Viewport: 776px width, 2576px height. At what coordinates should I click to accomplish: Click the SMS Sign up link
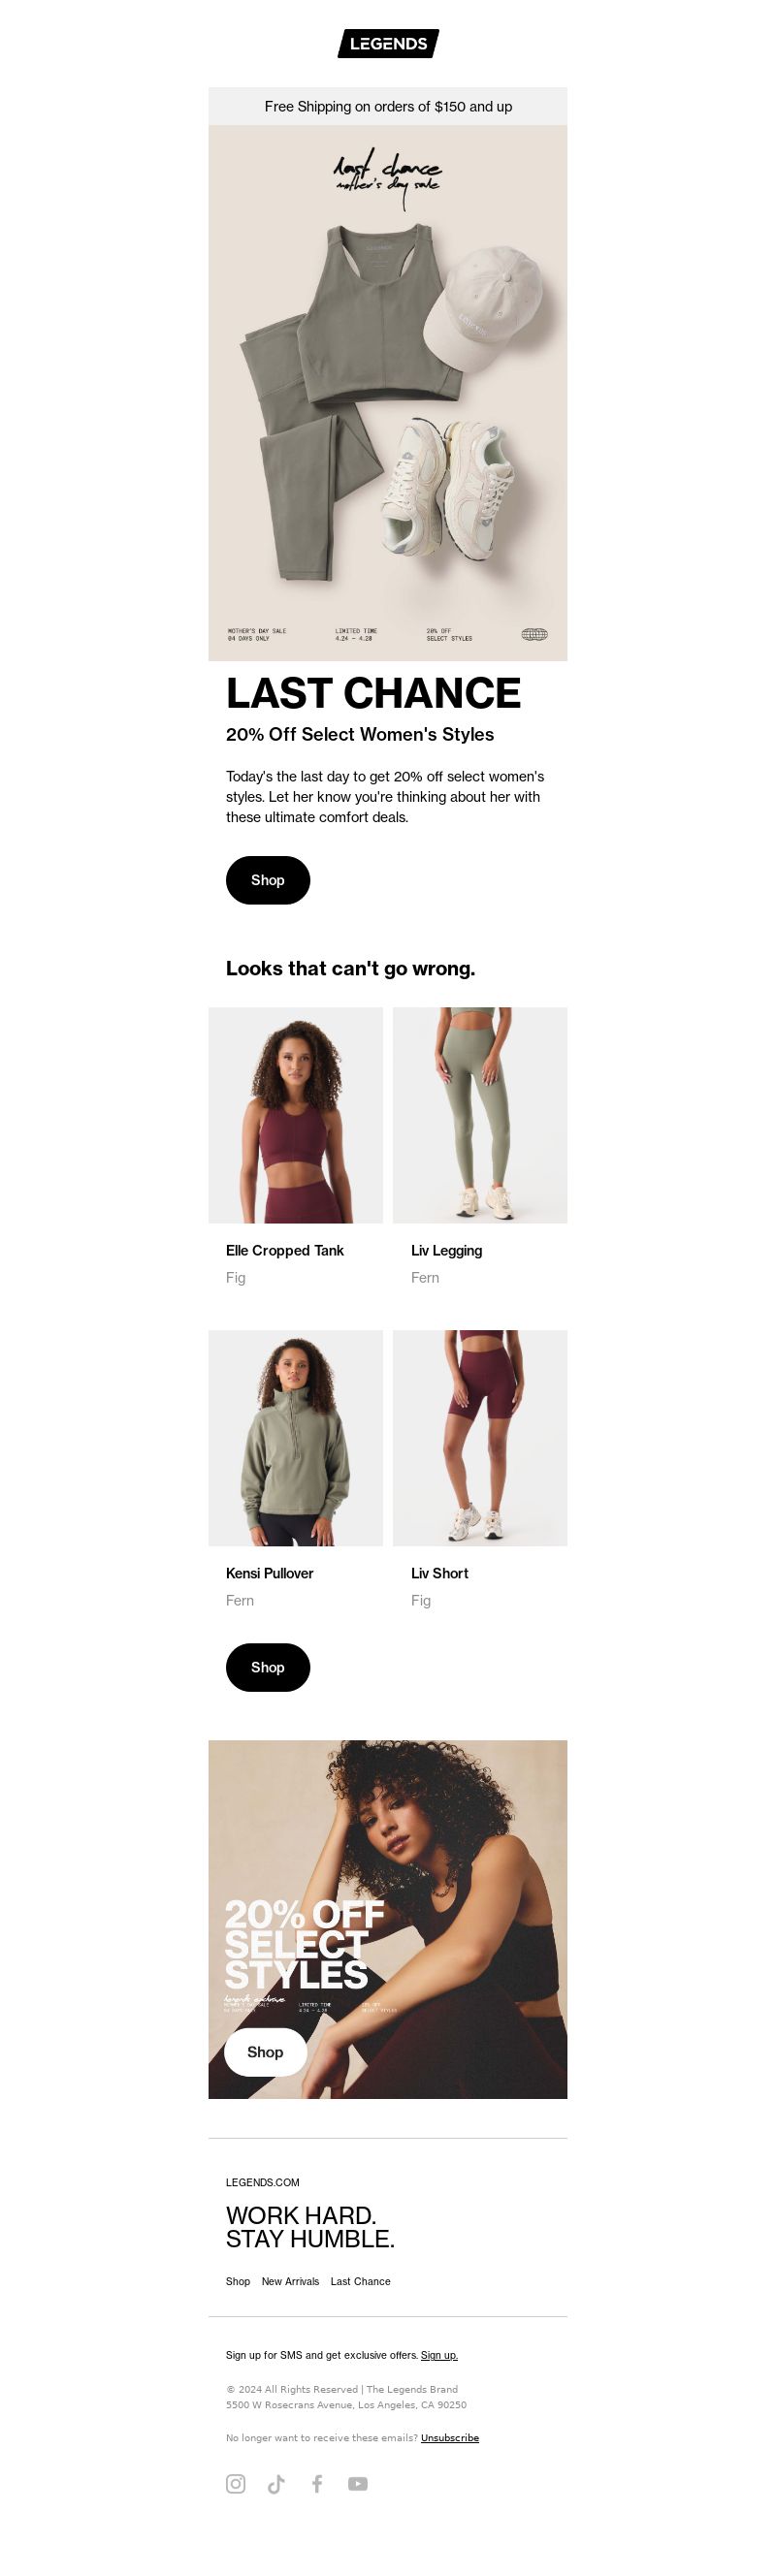(x=439, y=2355)
